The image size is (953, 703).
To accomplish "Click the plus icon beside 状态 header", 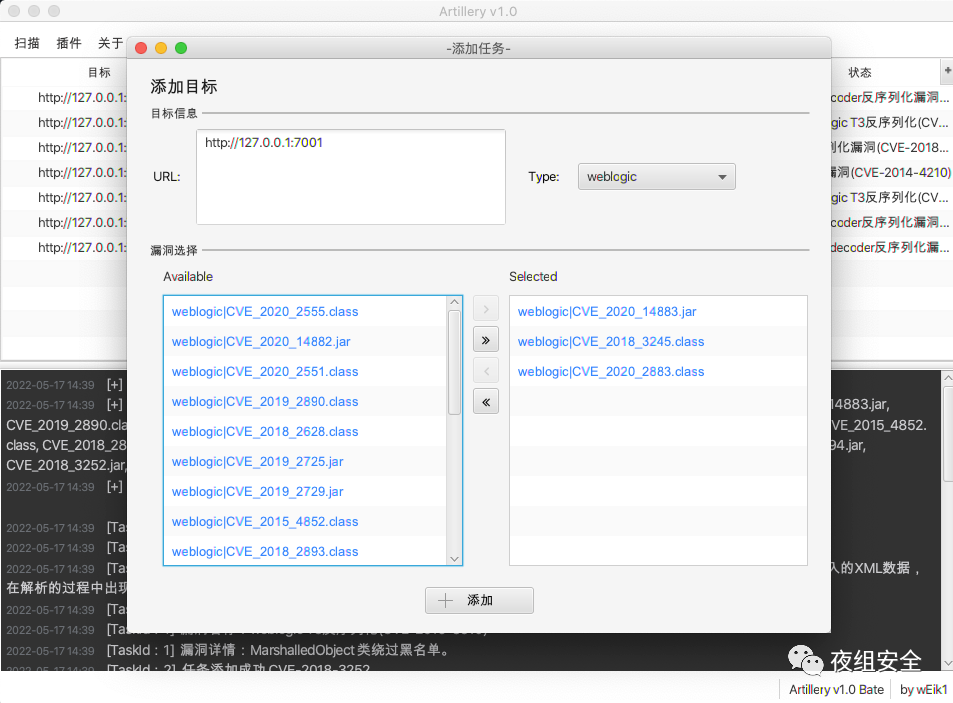I will 947,71.
